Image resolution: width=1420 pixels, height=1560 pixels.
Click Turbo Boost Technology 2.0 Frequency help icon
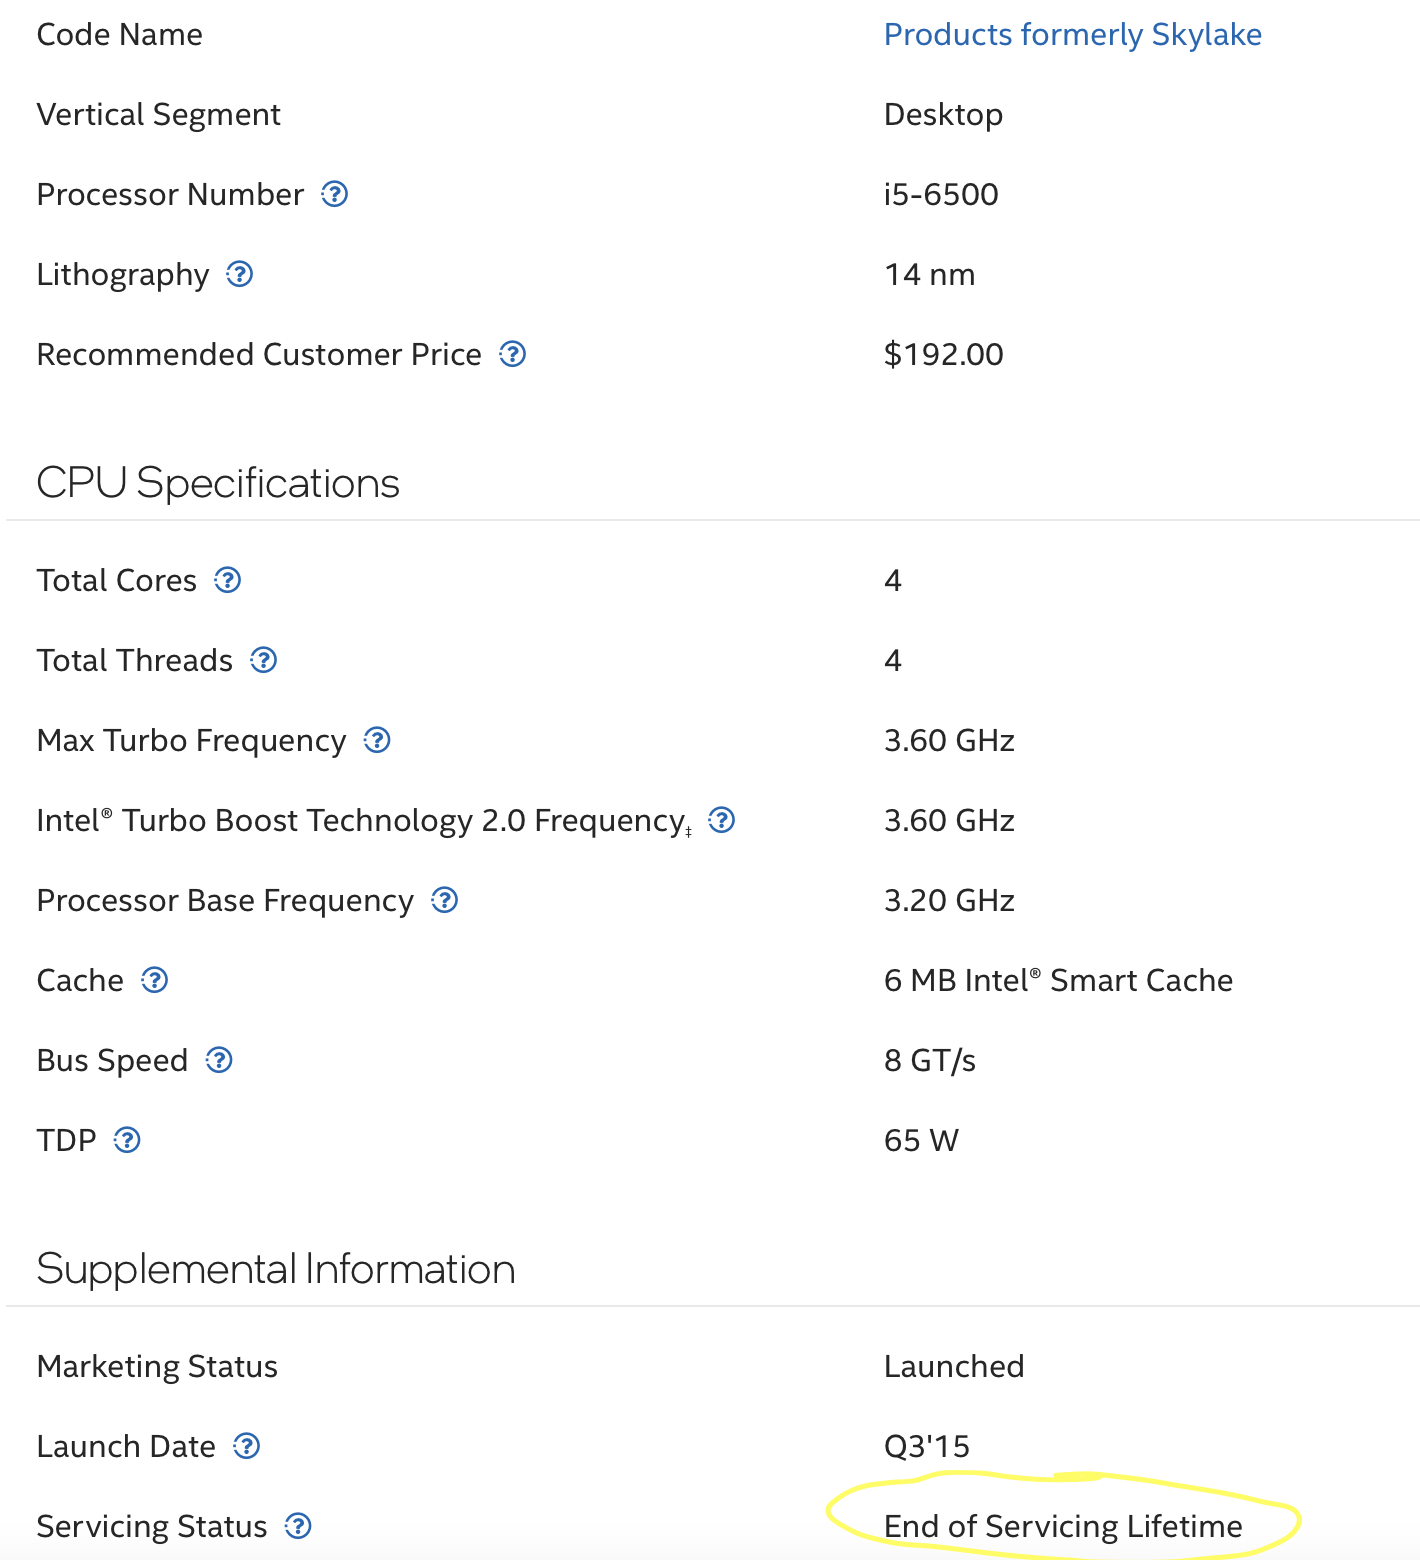click(722, 820)
